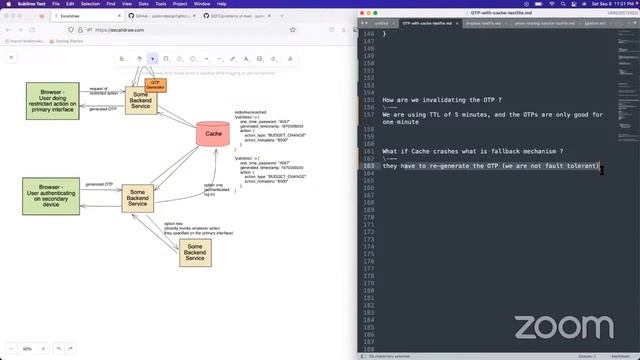The image size is (640, 360).
Task: Select the Cache cylinder shape
Action: coord(213,133)
